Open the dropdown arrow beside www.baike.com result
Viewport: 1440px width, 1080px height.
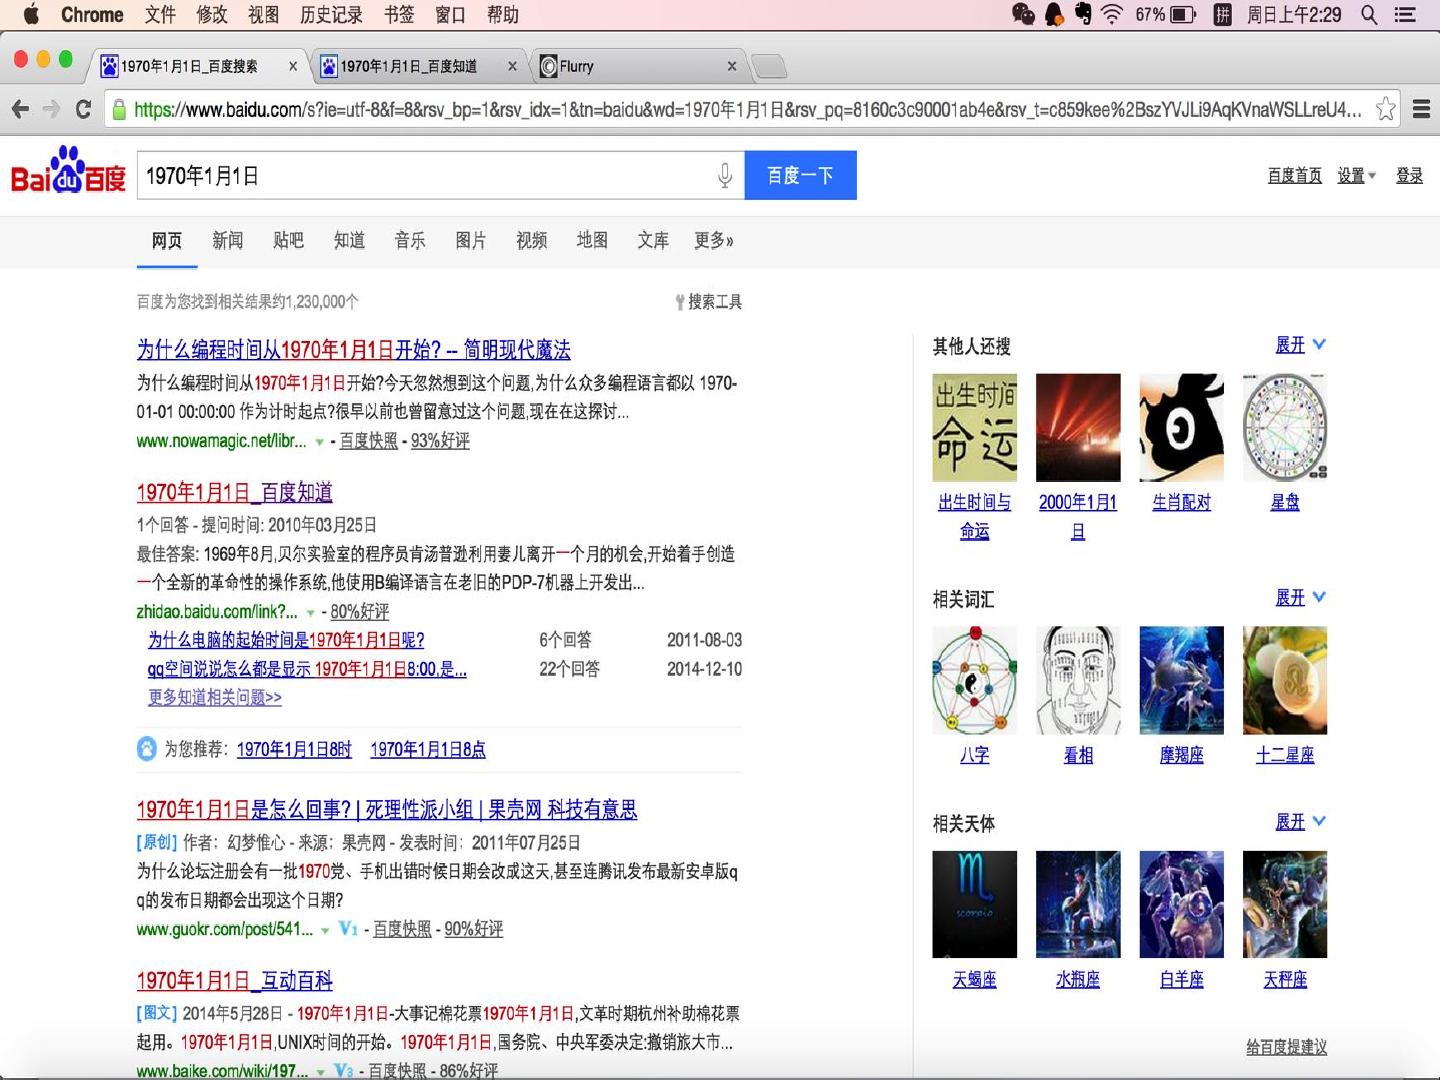pos(321,1071)
